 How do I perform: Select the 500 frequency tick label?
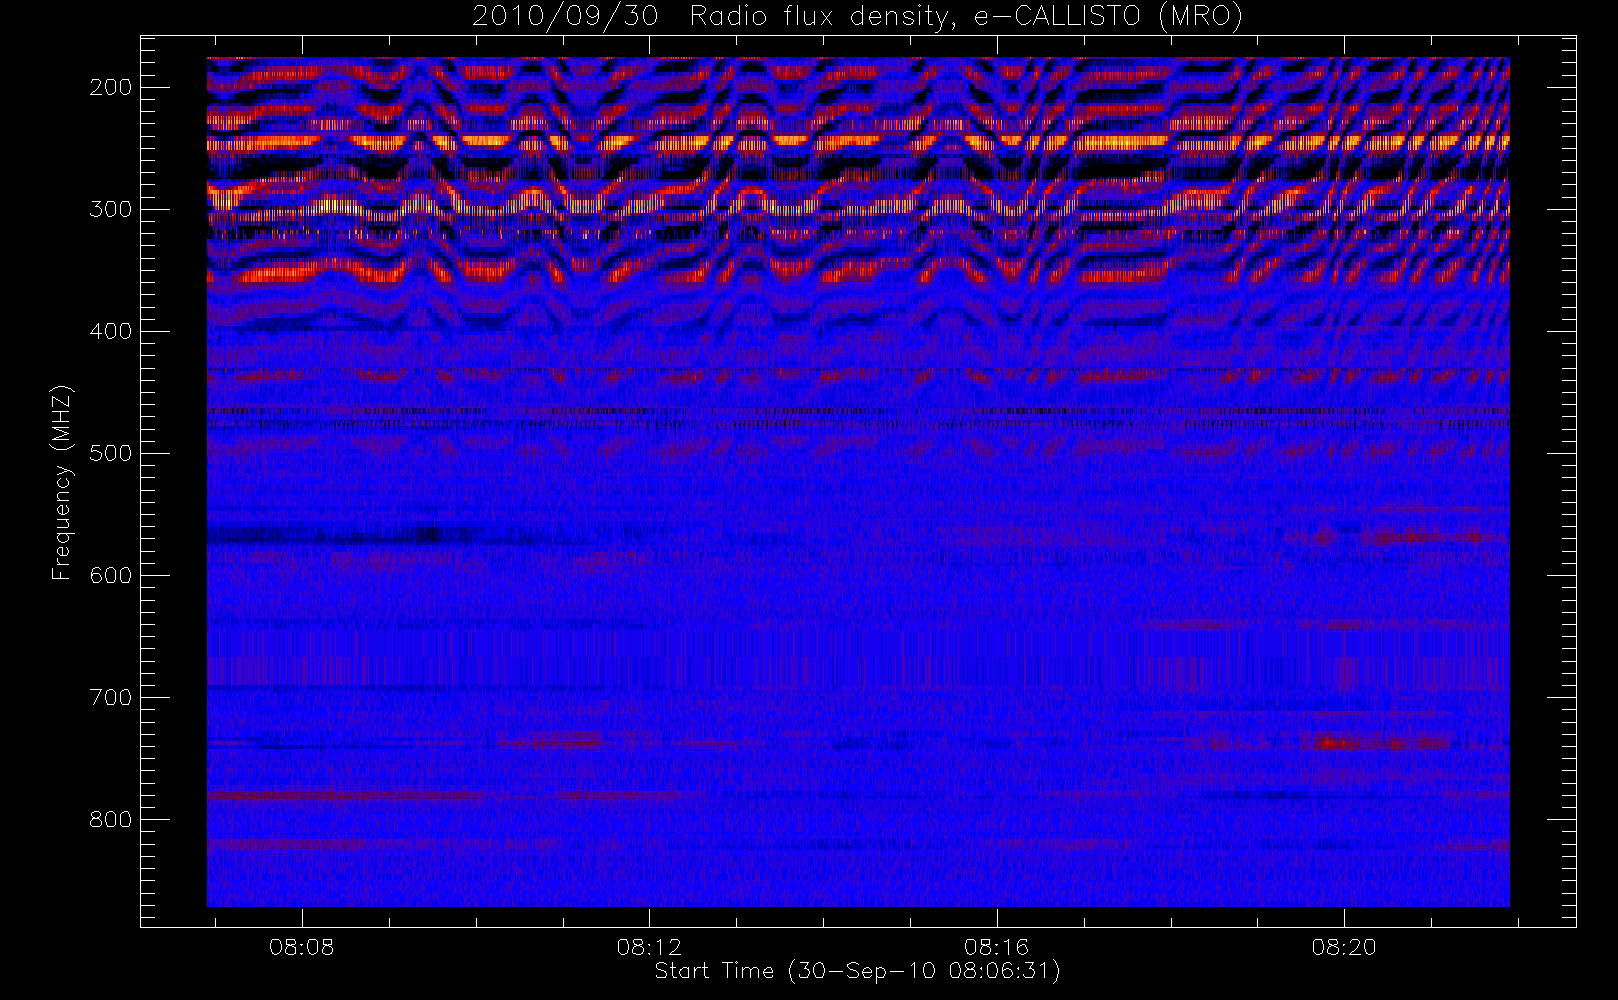pos(111,453)
